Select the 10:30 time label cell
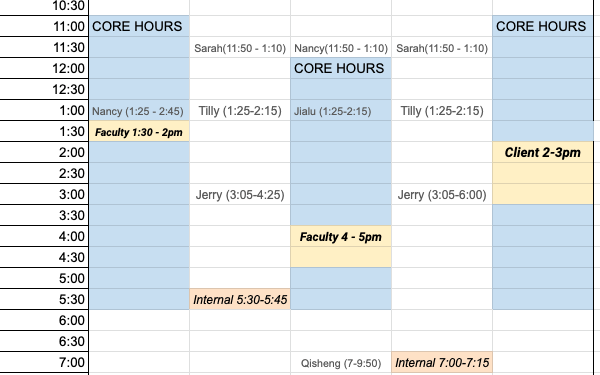Viewport: 600px width, 375px height. 44,7
